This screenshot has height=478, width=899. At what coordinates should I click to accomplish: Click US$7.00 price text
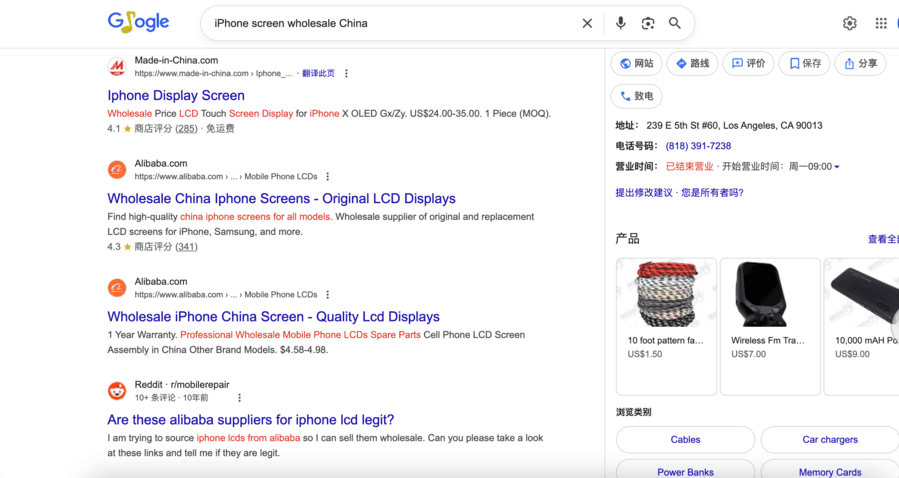[x=748, y=354]
